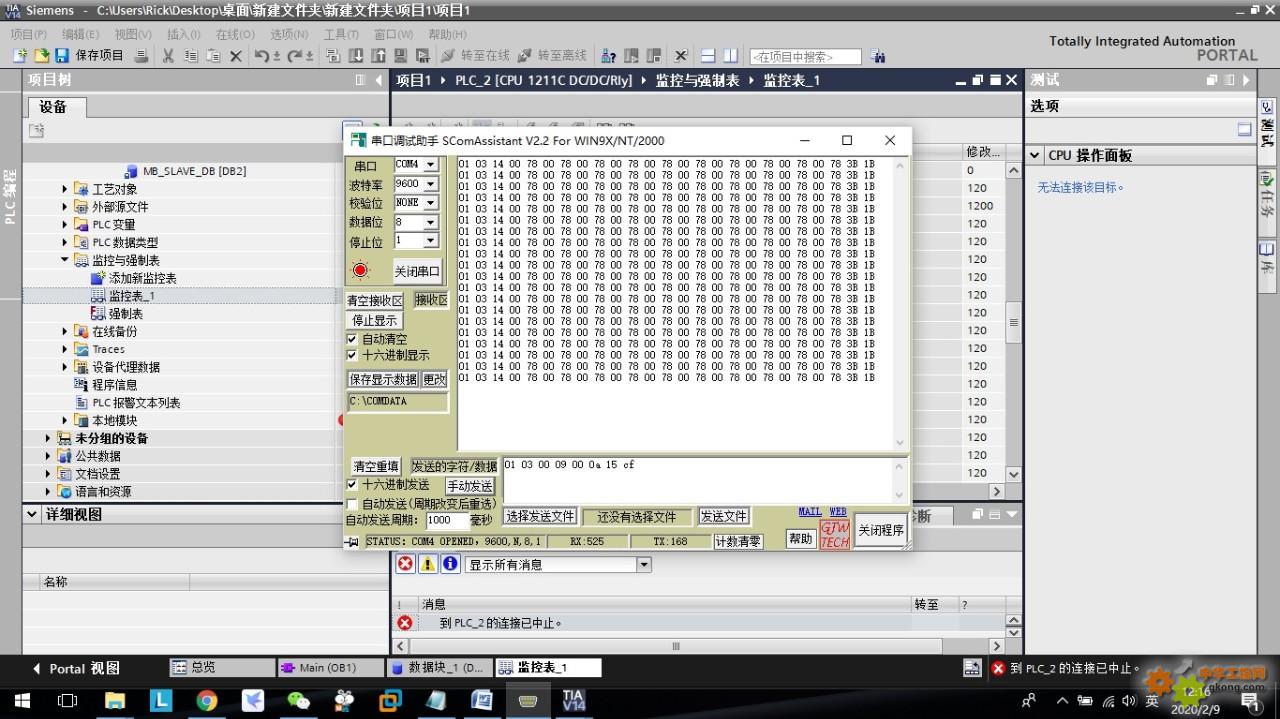
Task: Toggle the 十六进制显示 checkbox
Action: click(352, 355)
